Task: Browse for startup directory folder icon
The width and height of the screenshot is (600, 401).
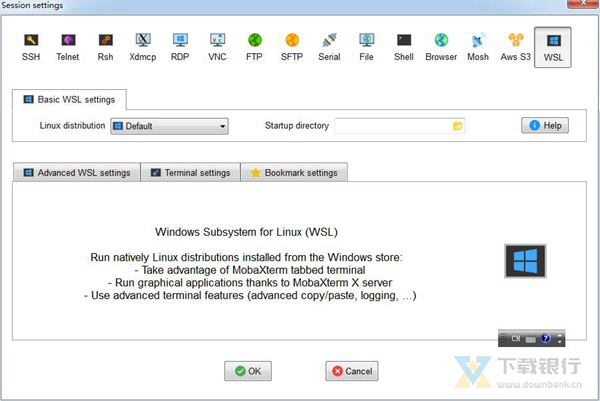Action: [458, 126]
